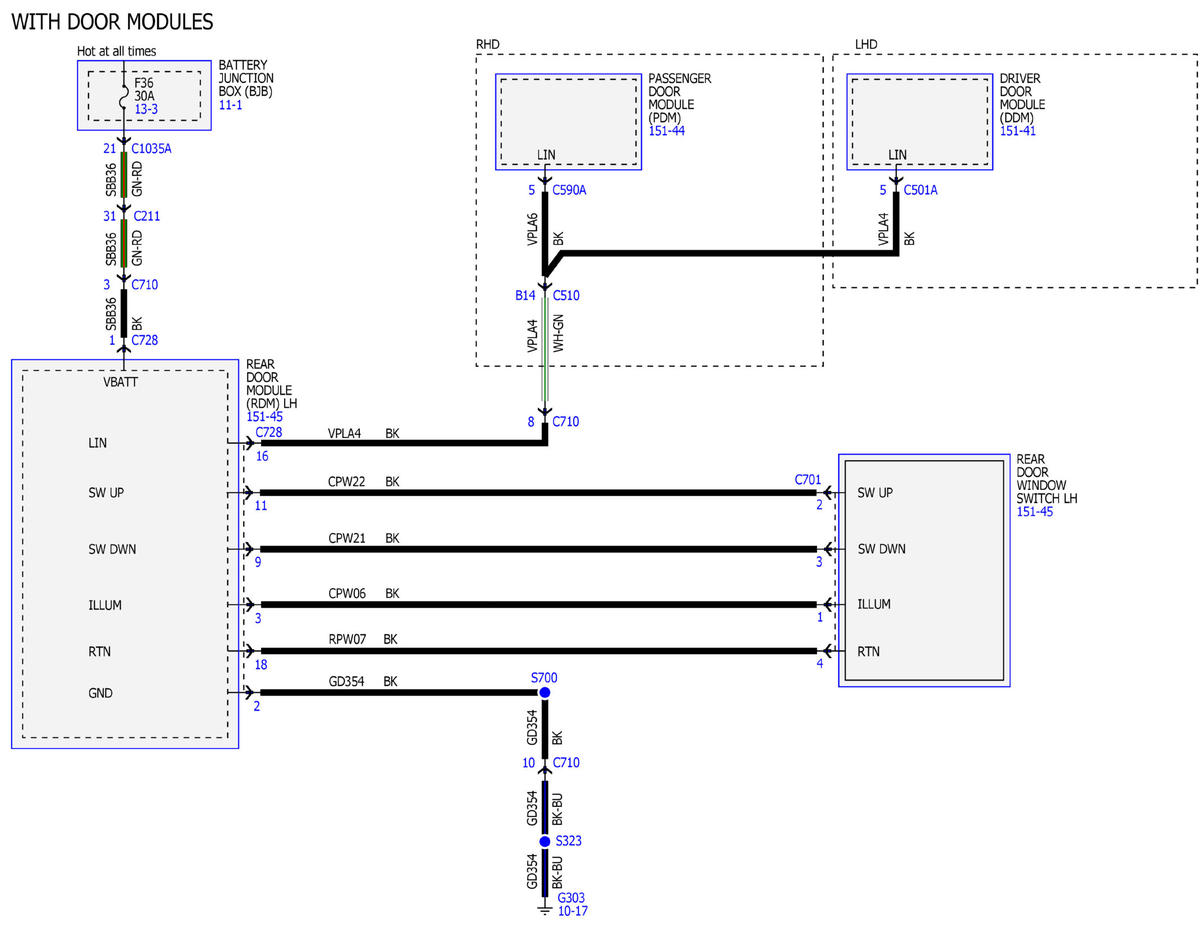Click the LHD region label

[867, 45]
